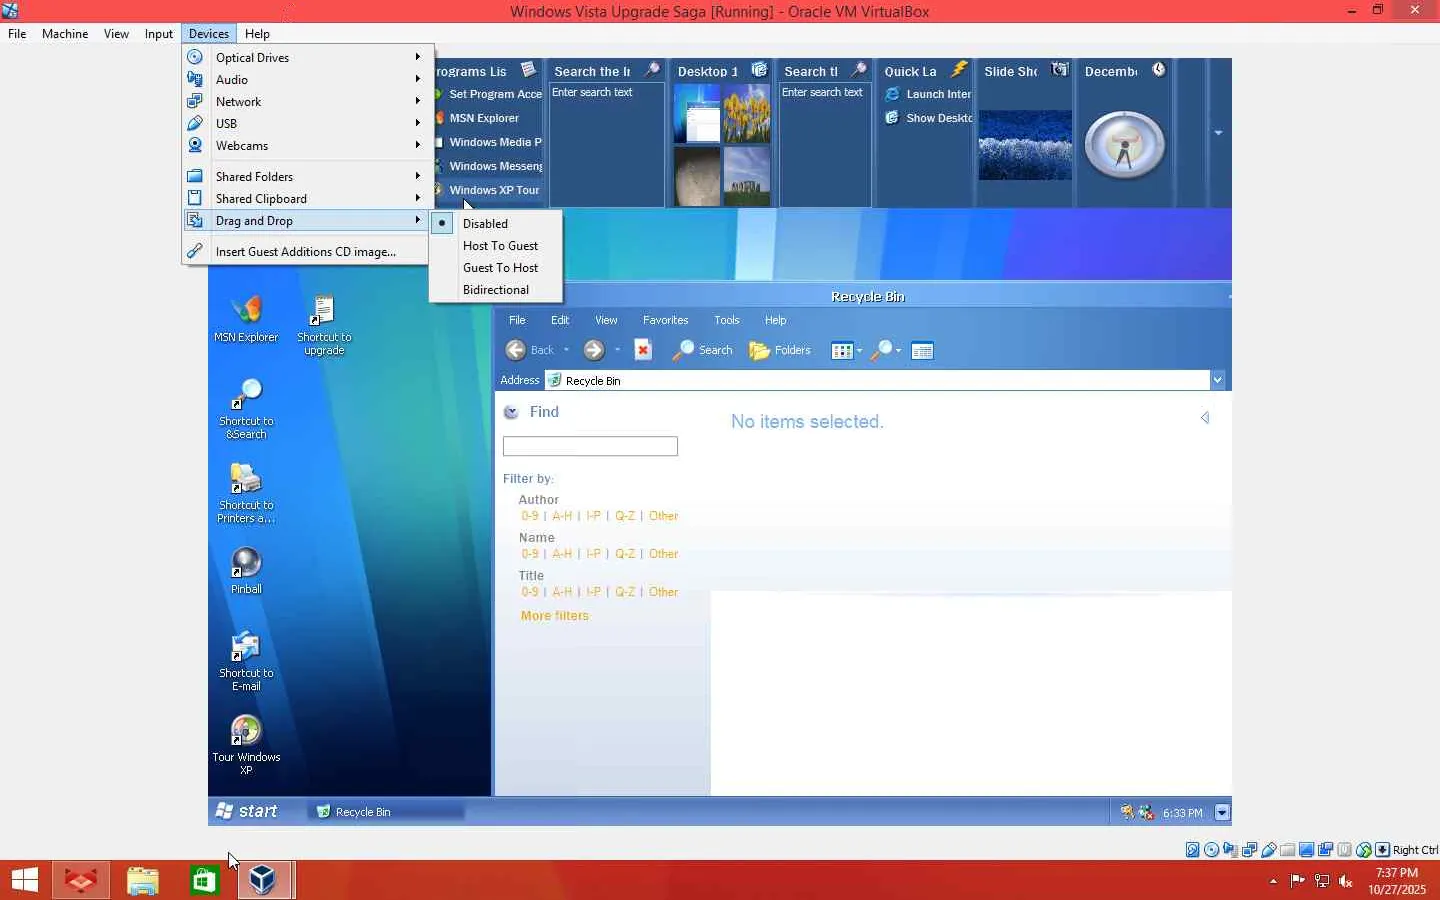
Task: Click the guest start button
Action: [247, 811]
